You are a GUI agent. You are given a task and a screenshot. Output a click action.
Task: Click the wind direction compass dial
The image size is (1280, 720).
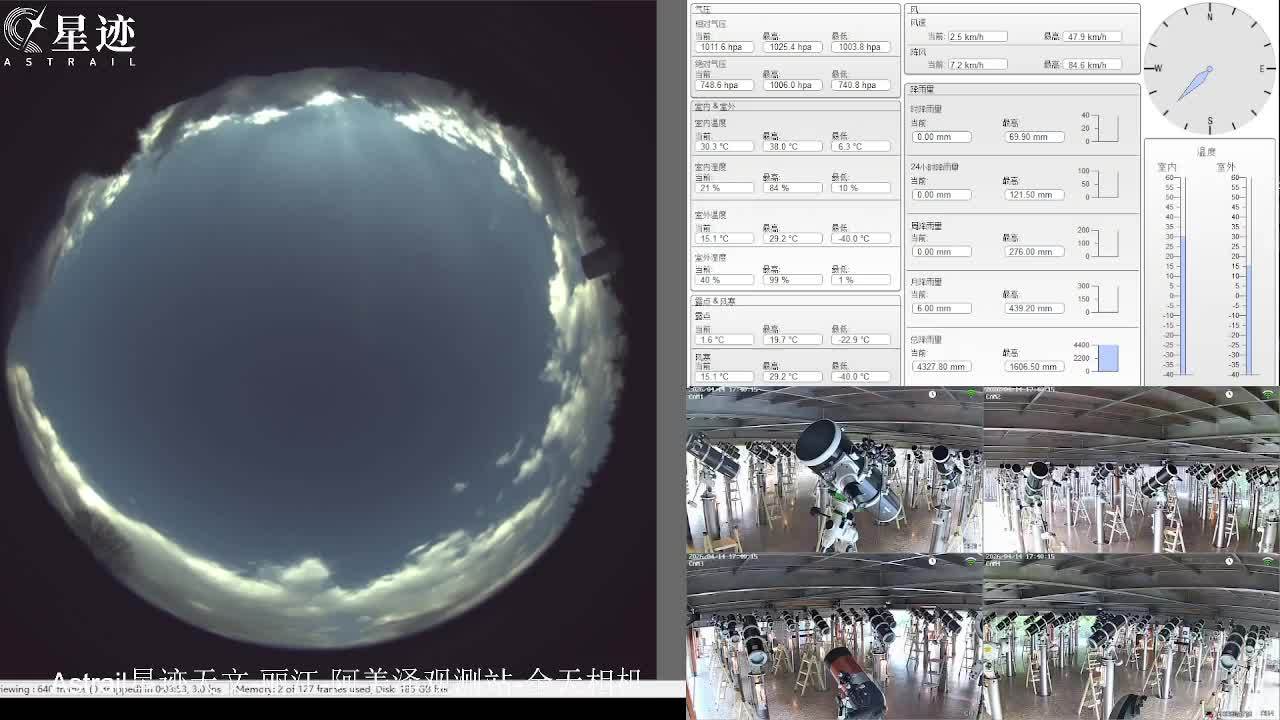[1209, 69]
